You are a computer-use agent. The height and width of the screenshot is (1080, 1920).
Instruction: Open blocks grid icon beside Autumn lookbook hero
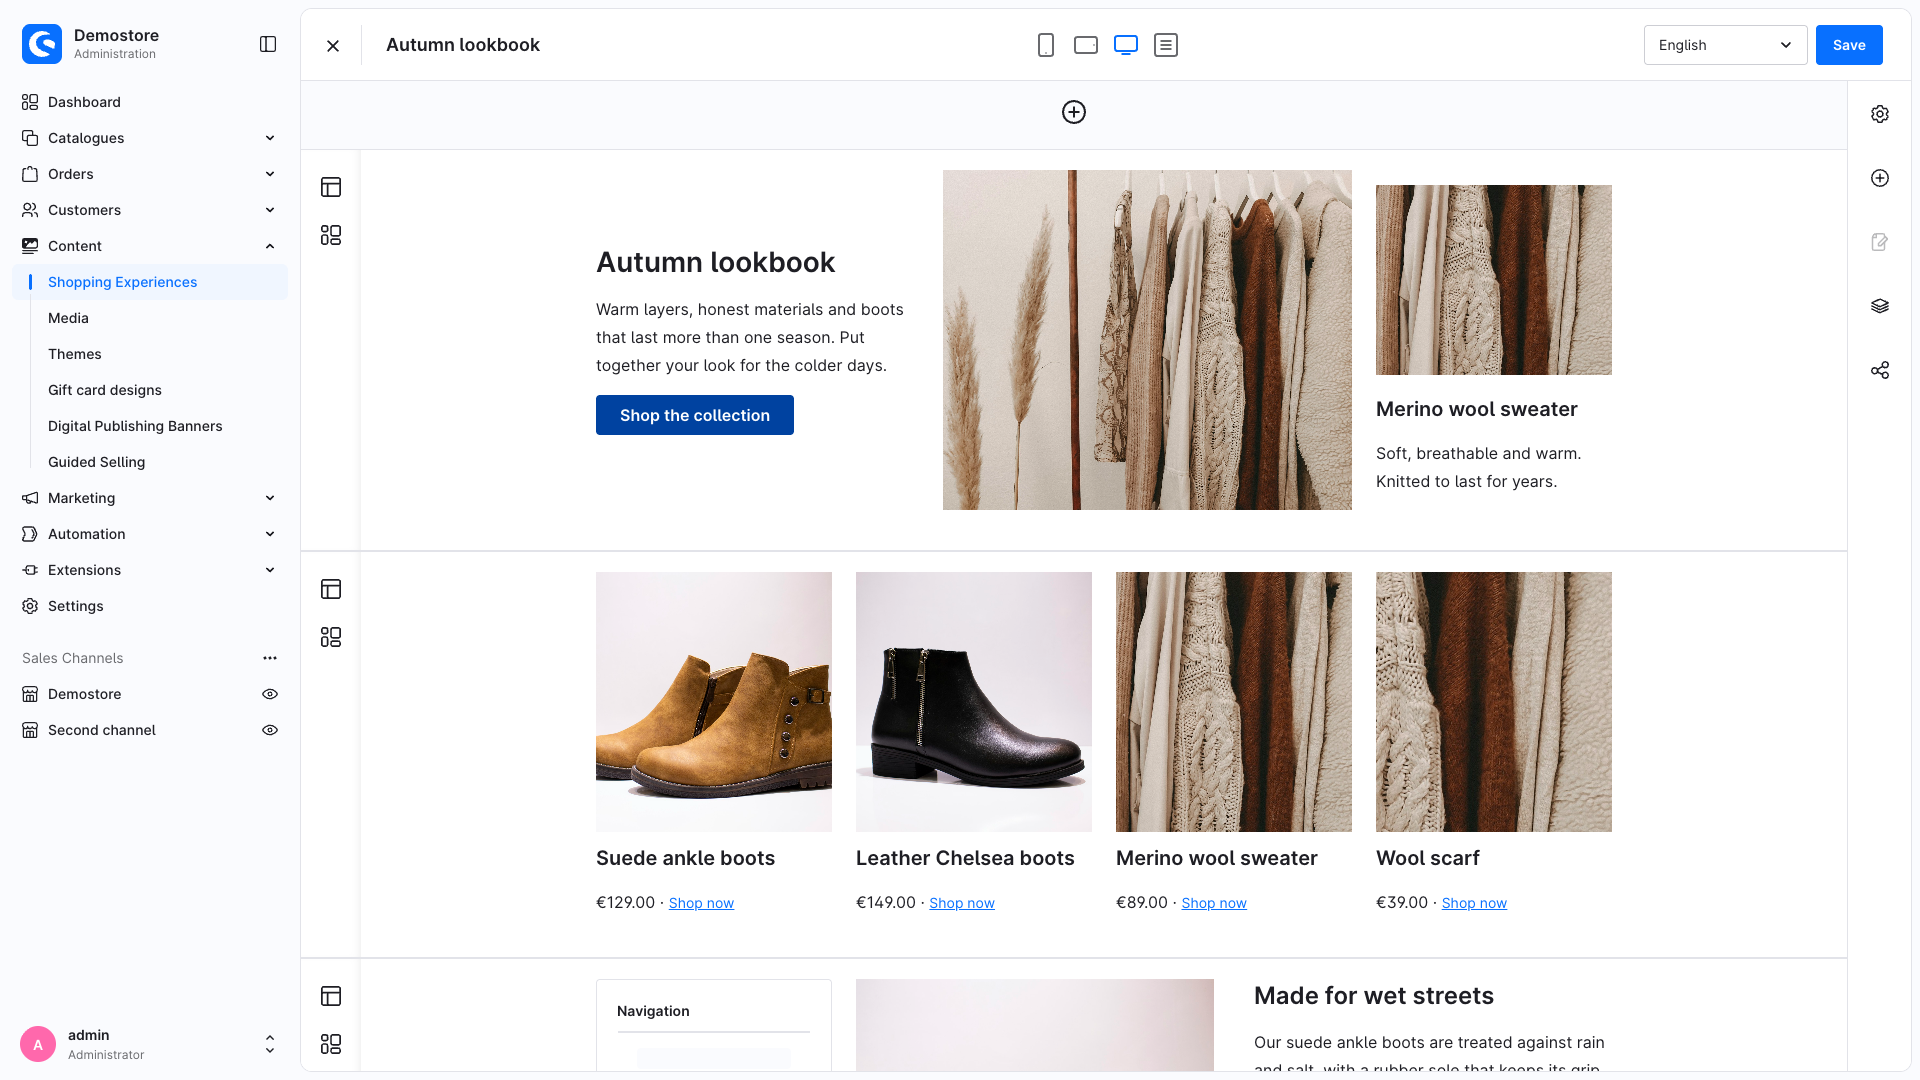click(331, 235)
